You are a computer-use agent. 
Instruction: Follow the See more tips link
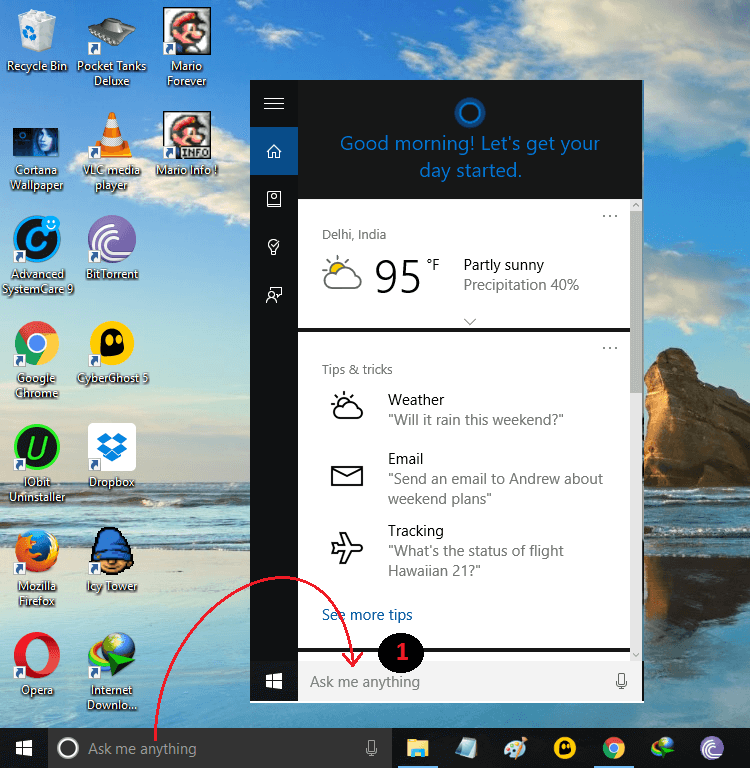click(x=367, y=615)
